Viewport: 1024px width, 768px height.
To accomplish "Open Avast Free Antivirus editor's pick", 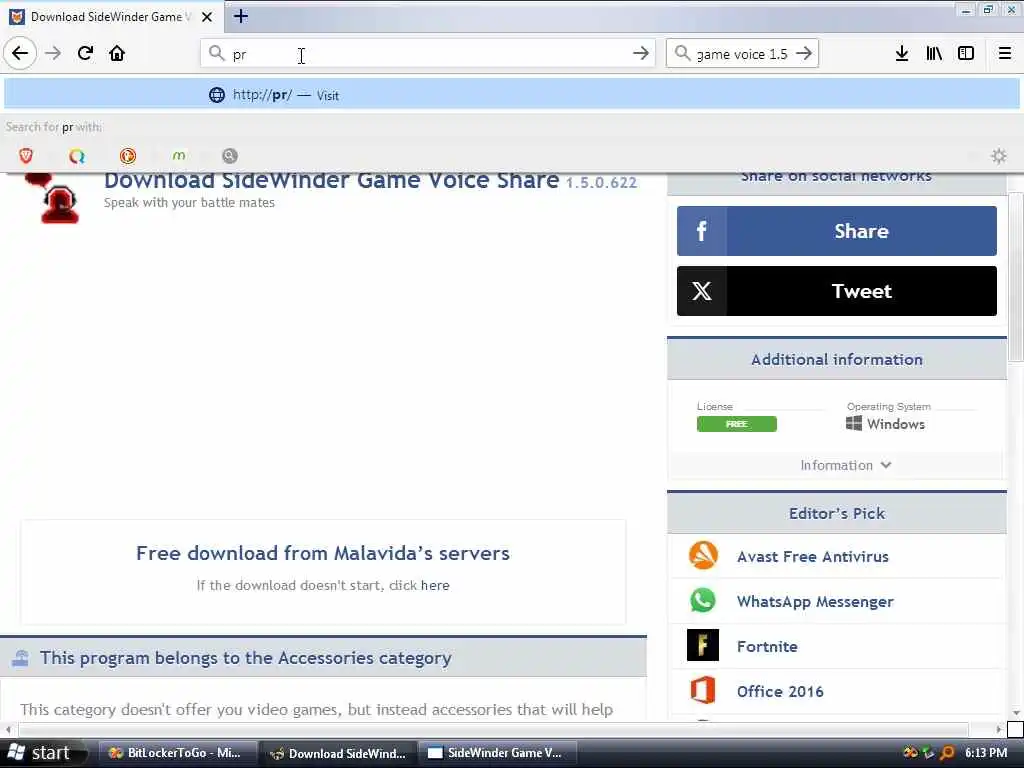I will click(812, 556).
